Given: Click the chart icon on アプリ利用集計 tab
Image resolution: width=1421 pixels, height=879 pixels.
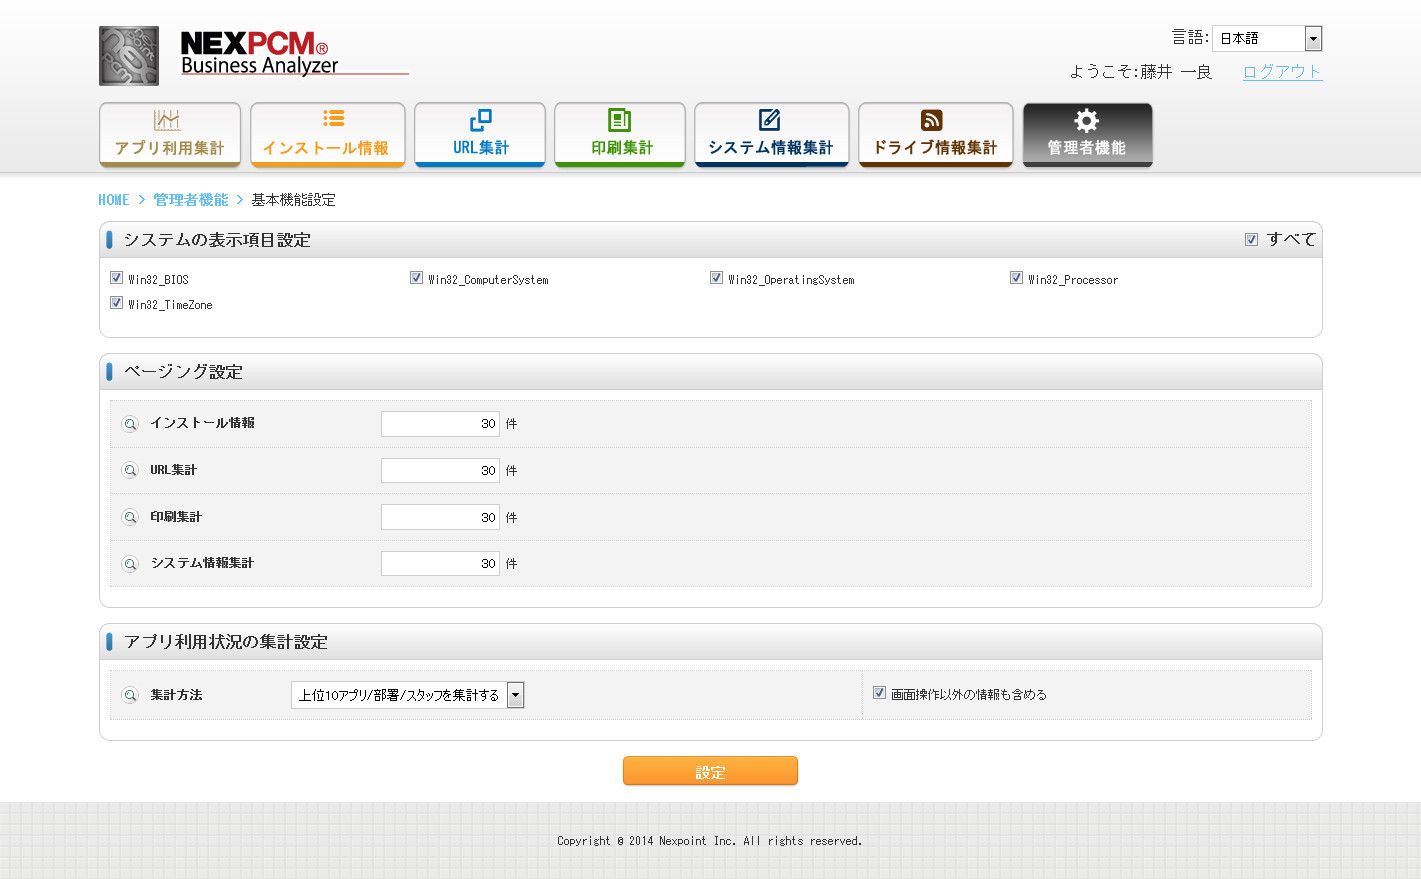Looking at the screenshot, I should pos(167,120).
